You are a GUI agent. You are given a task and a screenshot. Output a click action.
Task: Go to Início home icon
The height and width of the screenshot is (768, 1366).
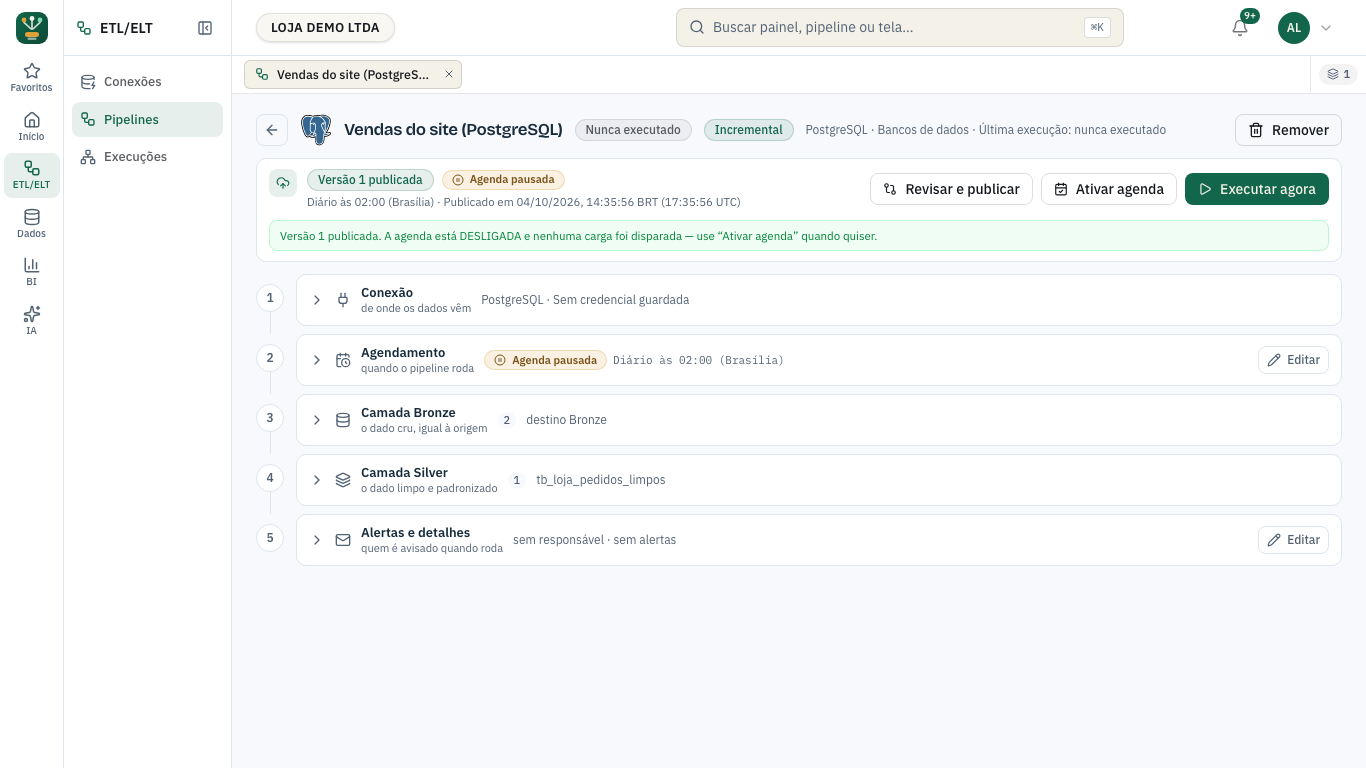tap(32, 126)
